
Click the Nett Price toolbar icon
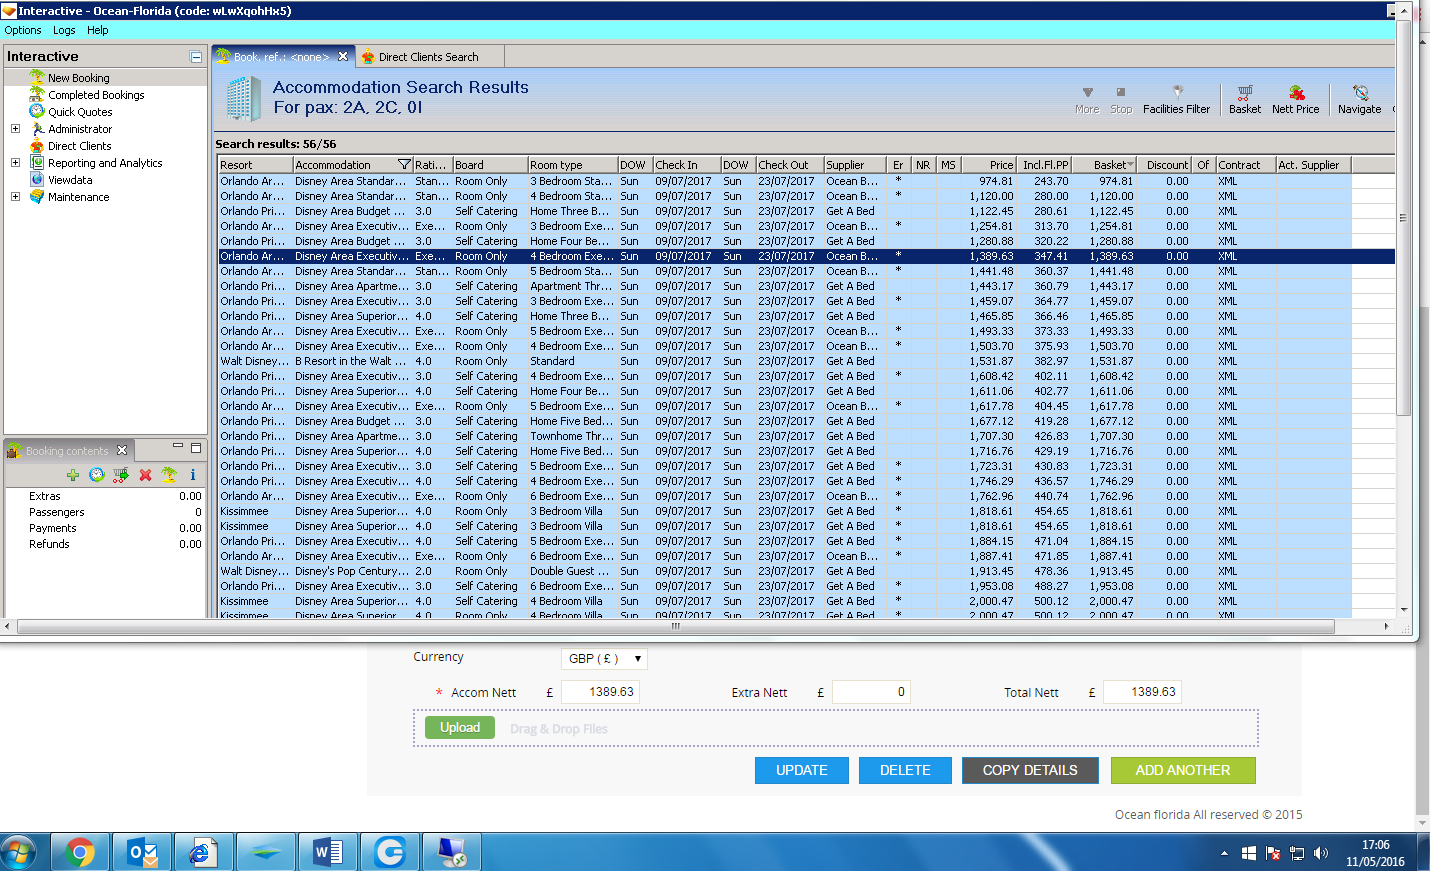click(x=1295, y=99)
